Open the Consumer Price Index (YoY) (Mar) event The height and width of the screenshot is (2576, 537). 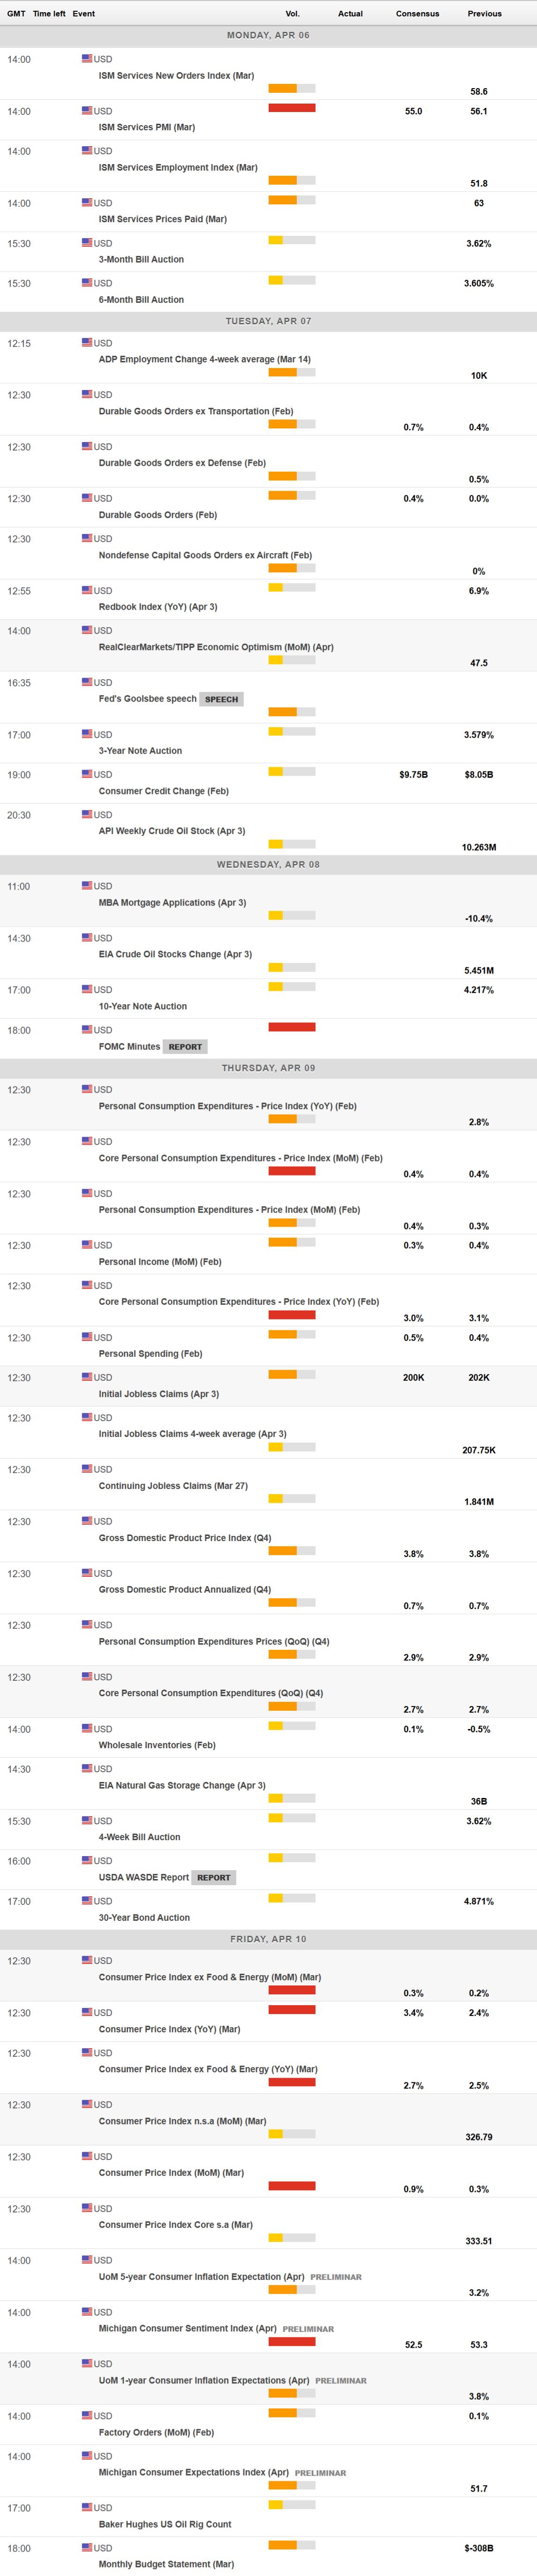point(169,2029)
